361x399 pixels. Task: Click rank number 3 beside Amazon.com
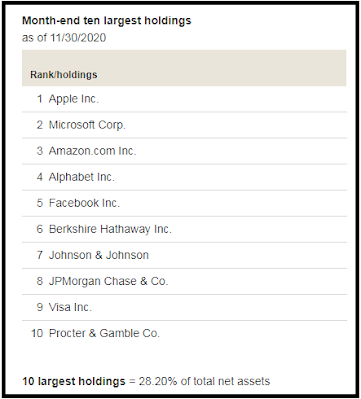(40, 151)
